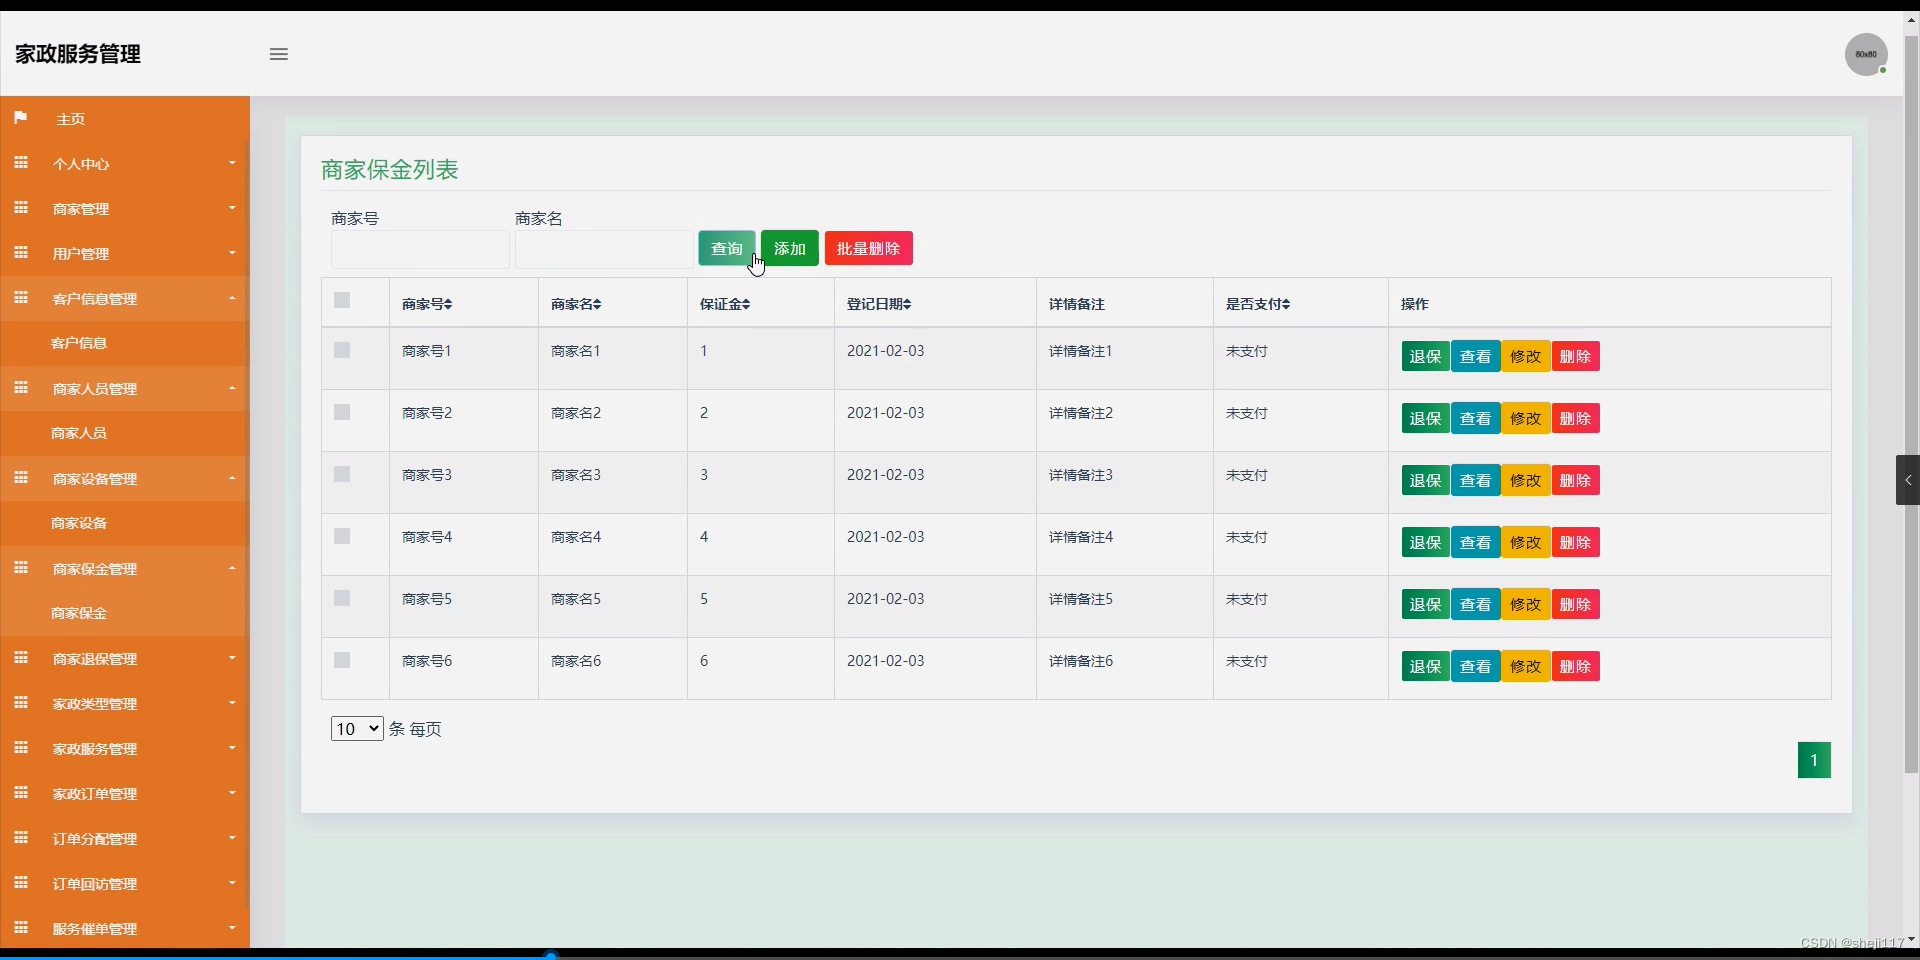Click the grid icon beside 用户管理
Screen dimensions: 1920x960
click(21, 253)
